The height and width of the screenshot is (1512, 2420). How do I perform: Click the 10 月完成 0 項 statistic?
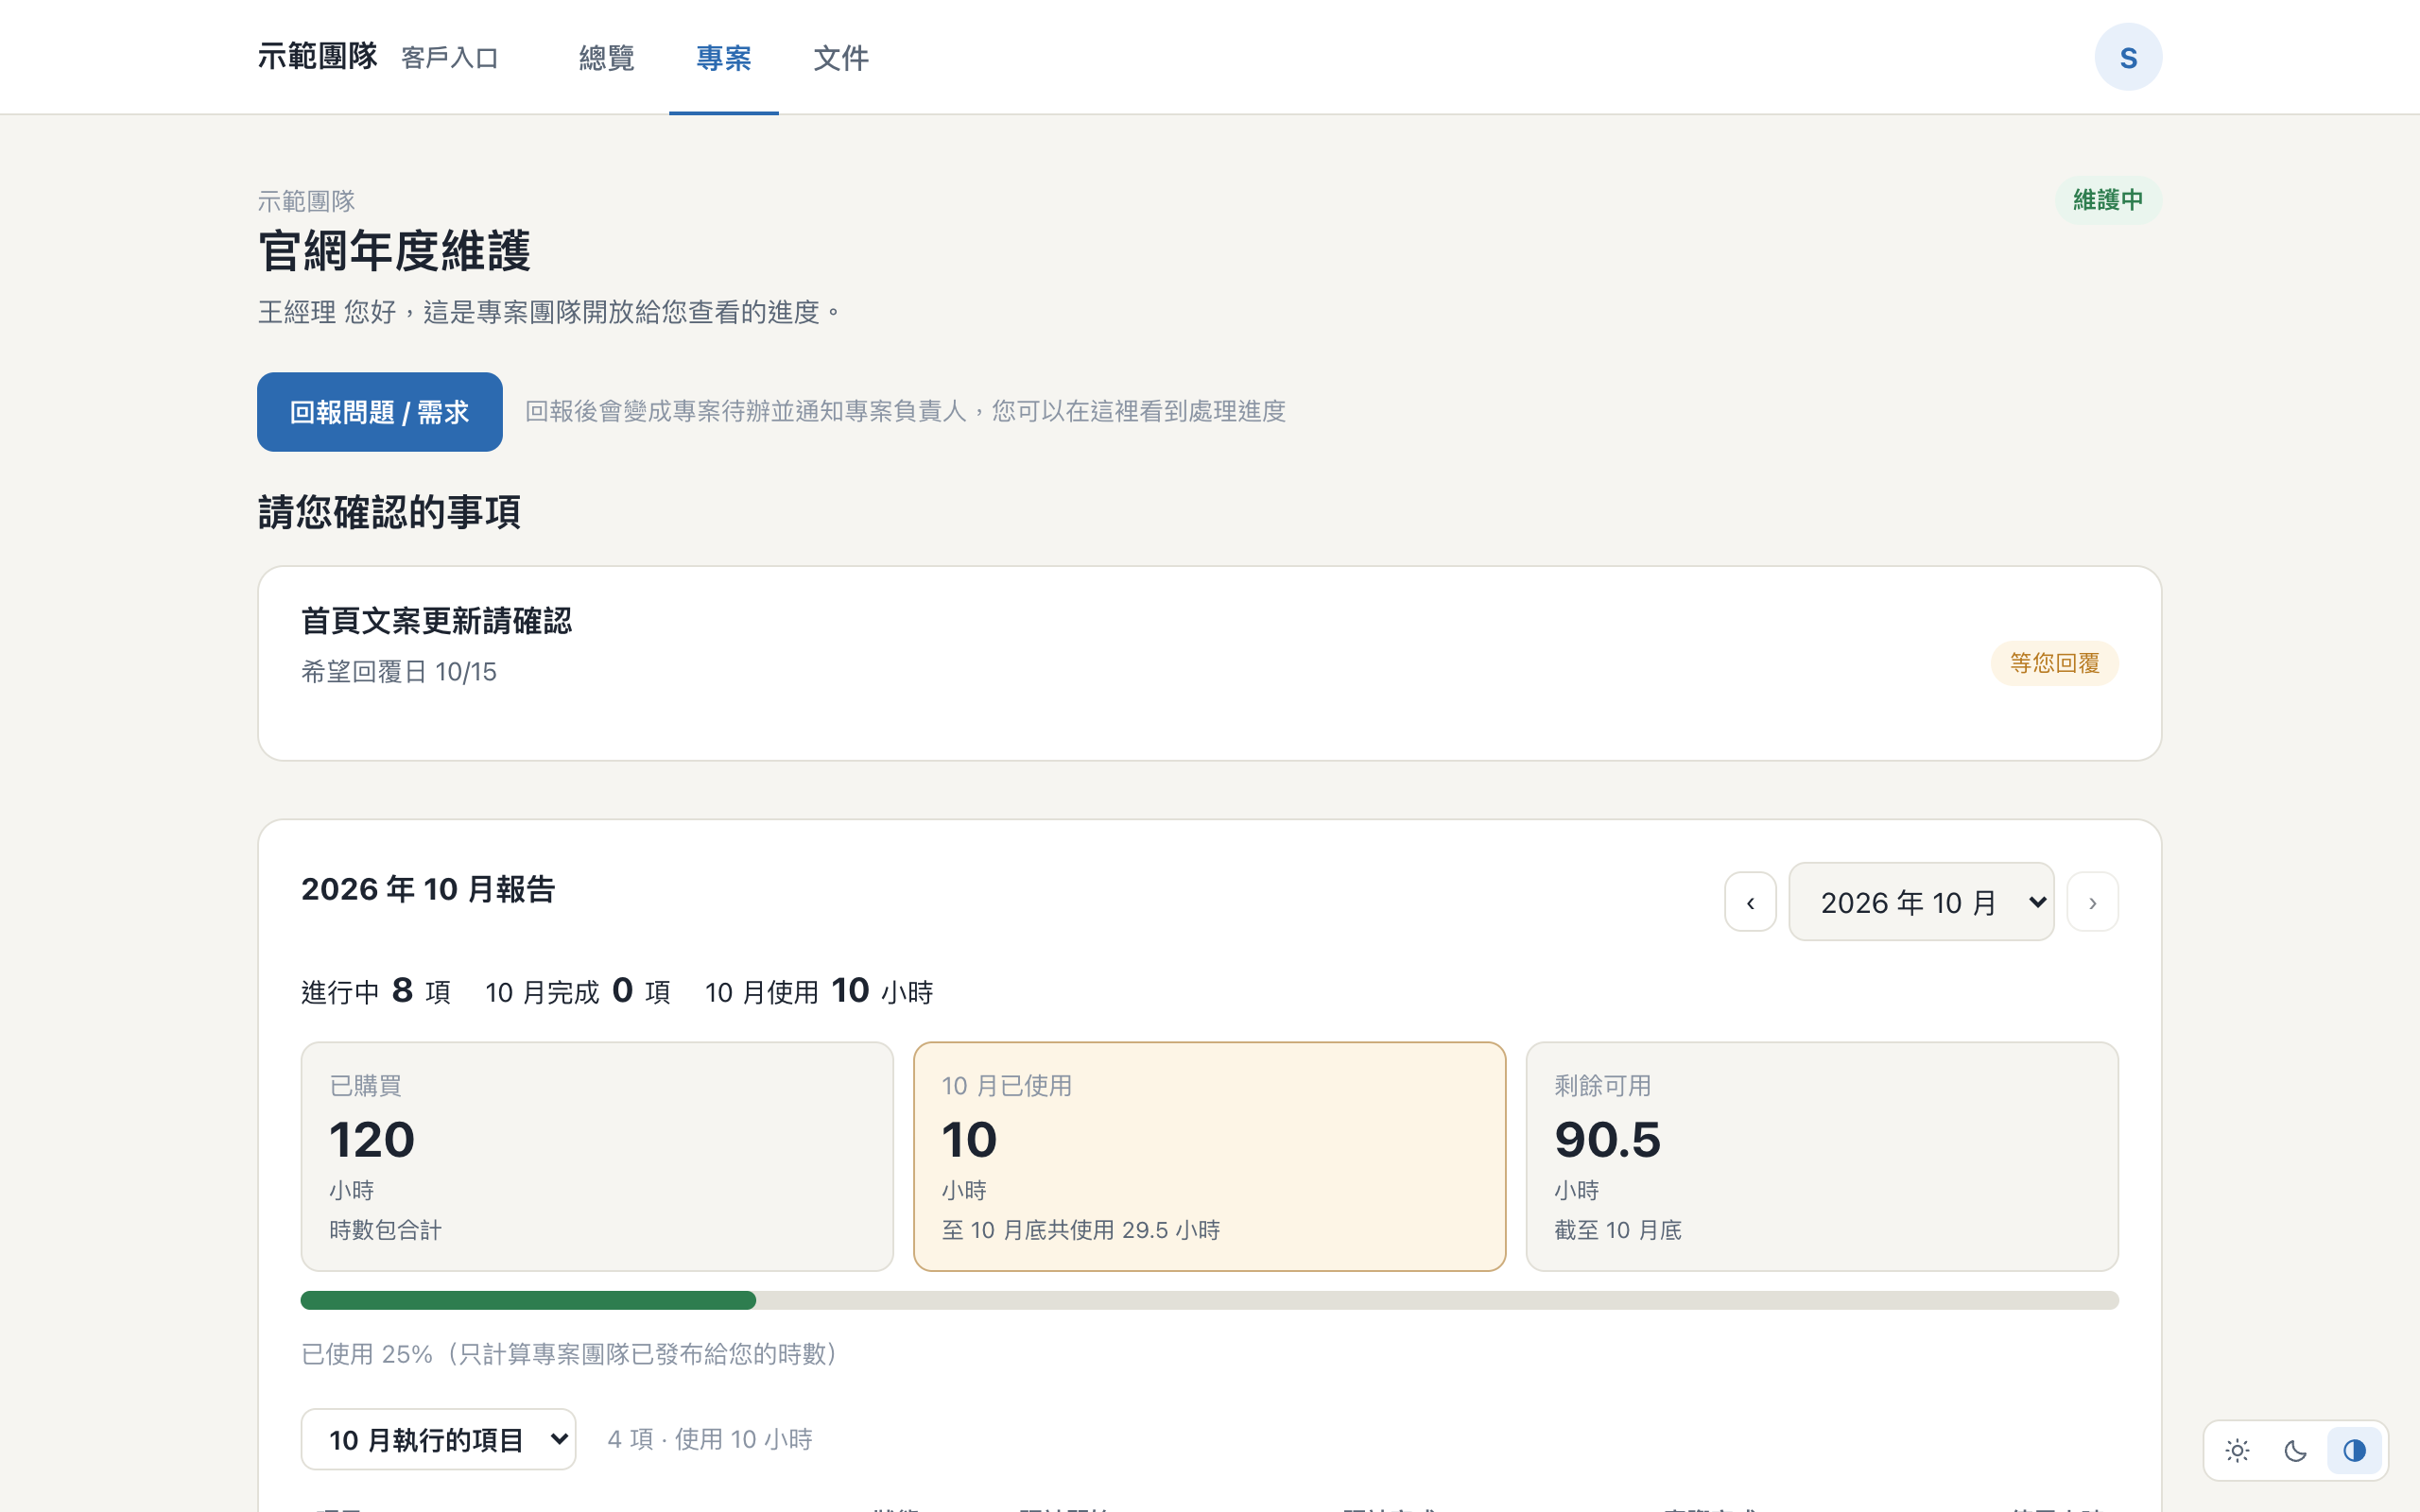click(x=578, y=991)
